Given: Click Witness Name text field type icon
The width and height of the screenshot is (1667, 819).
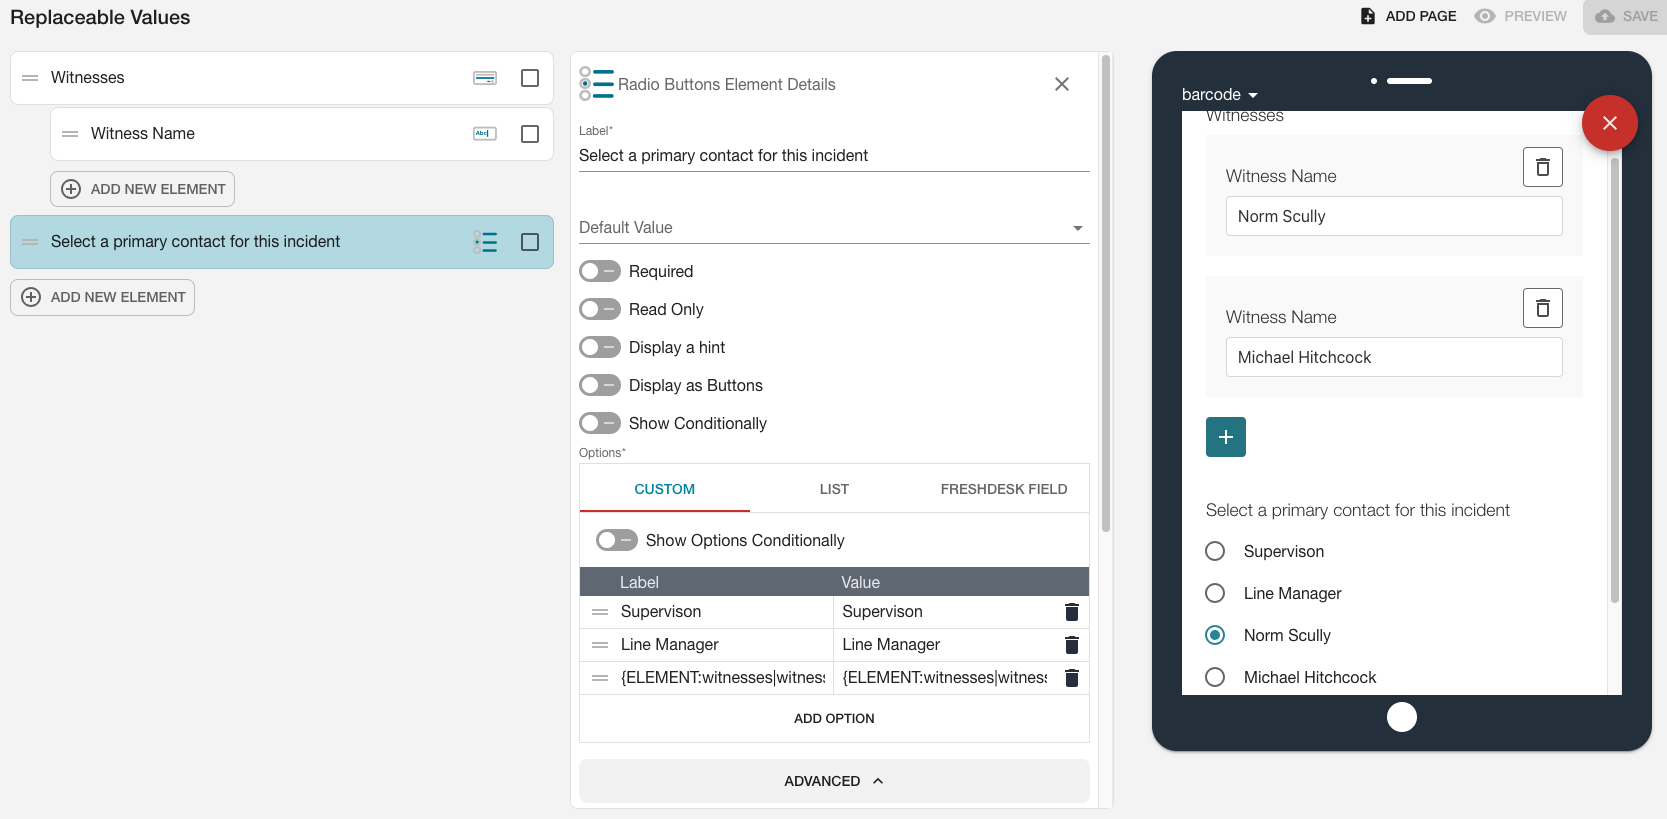Looking at the screenshot, I should tap(485, 134).
